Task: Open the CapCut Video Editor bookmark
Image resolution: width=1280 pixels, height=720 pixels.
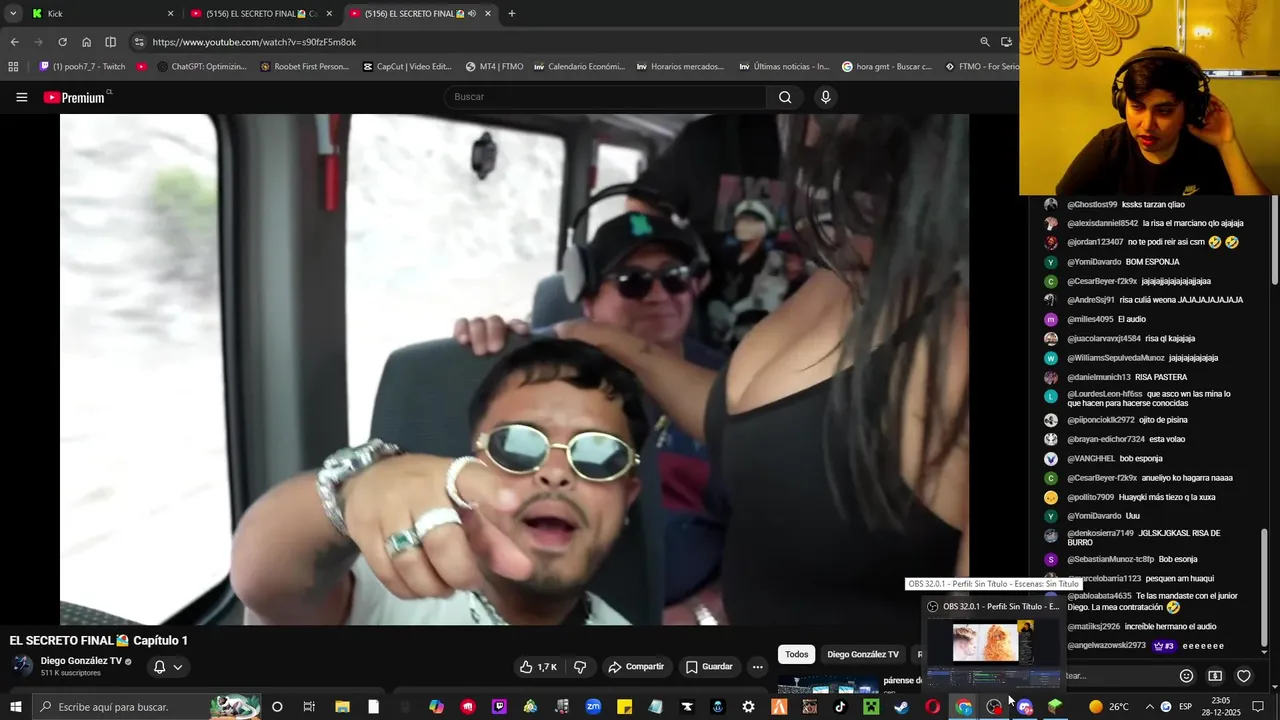Action: (408, 67)
